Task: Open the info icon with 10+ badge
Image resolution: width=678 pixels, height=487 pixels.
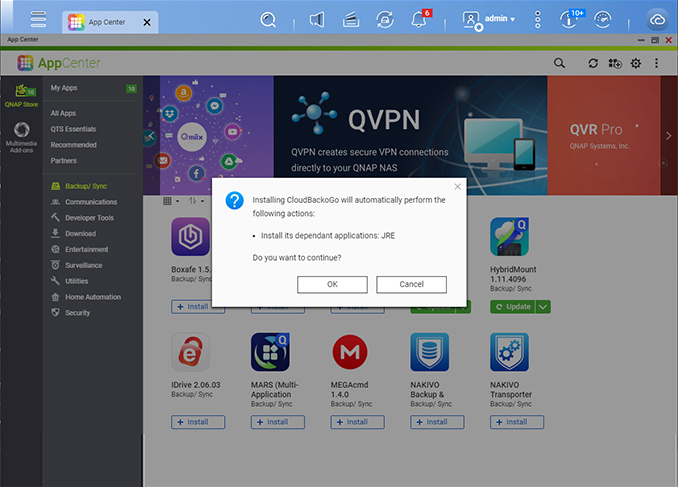Action: tap(571, 19)
